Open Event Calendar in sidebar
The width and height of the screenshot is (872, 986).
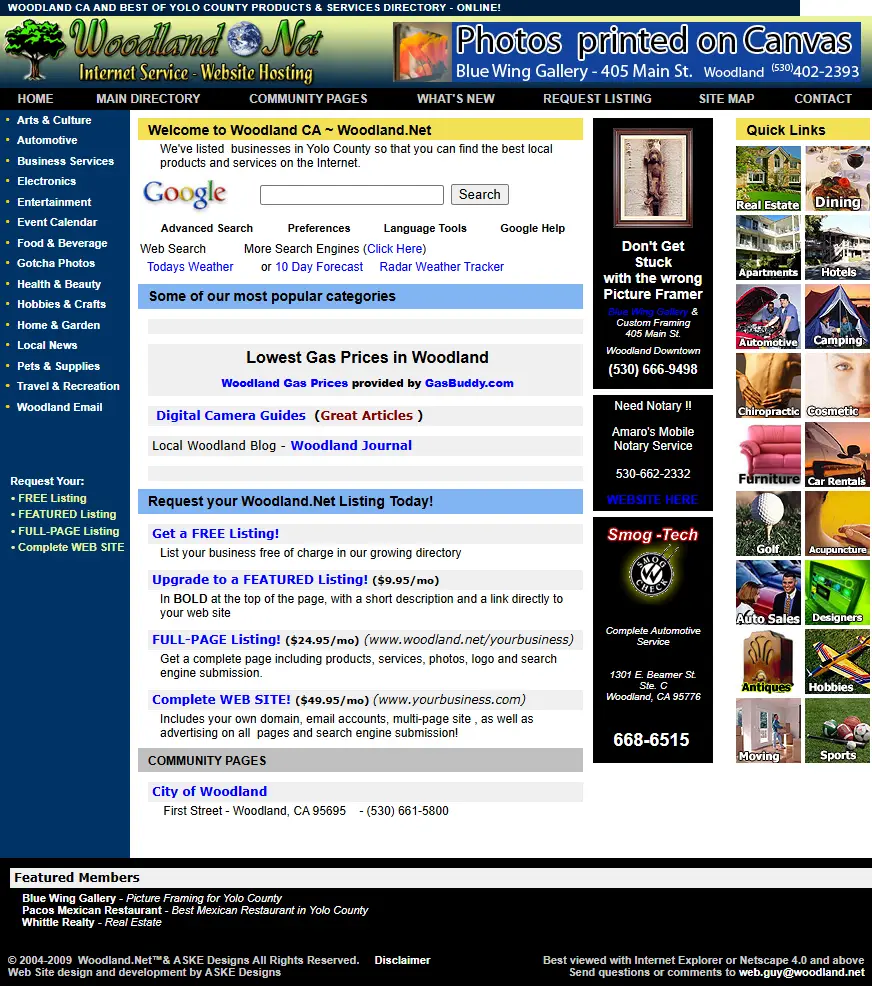coord(57,222)
